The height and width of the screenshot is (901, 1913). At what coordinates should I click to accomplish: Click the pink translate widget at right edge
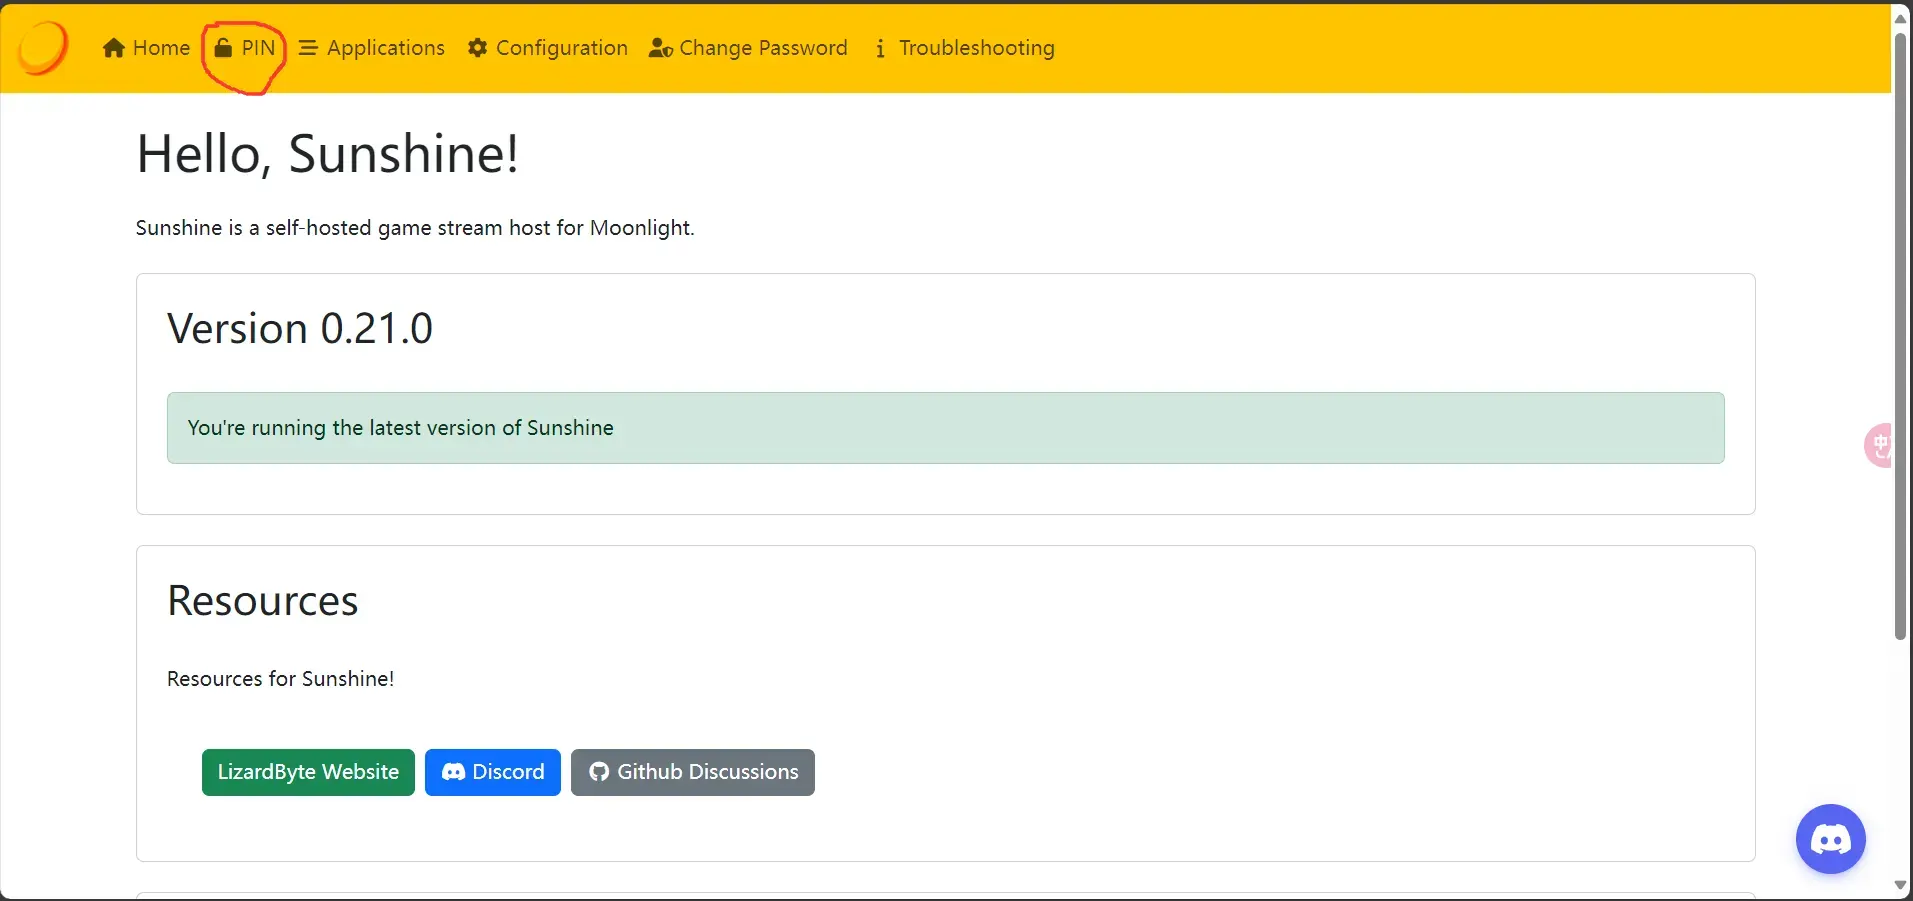(1878, 445)
